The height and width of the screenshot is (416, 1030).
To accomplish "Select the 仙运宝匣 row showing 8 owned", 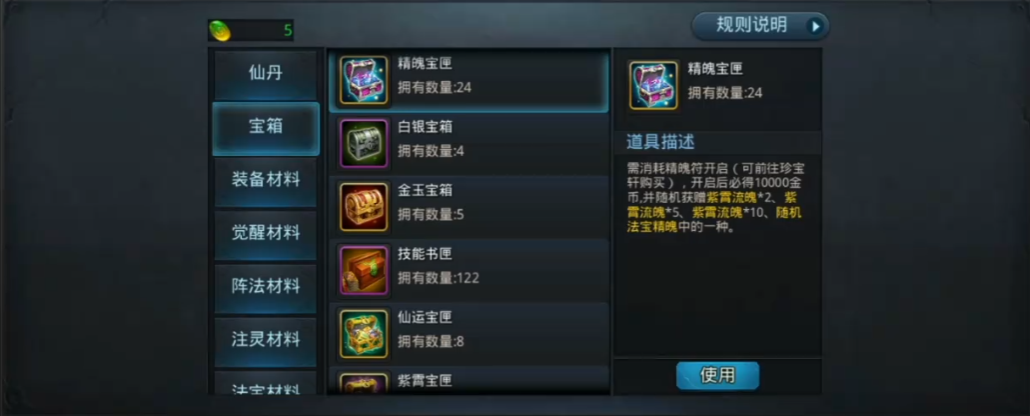I will coord(468,333).
